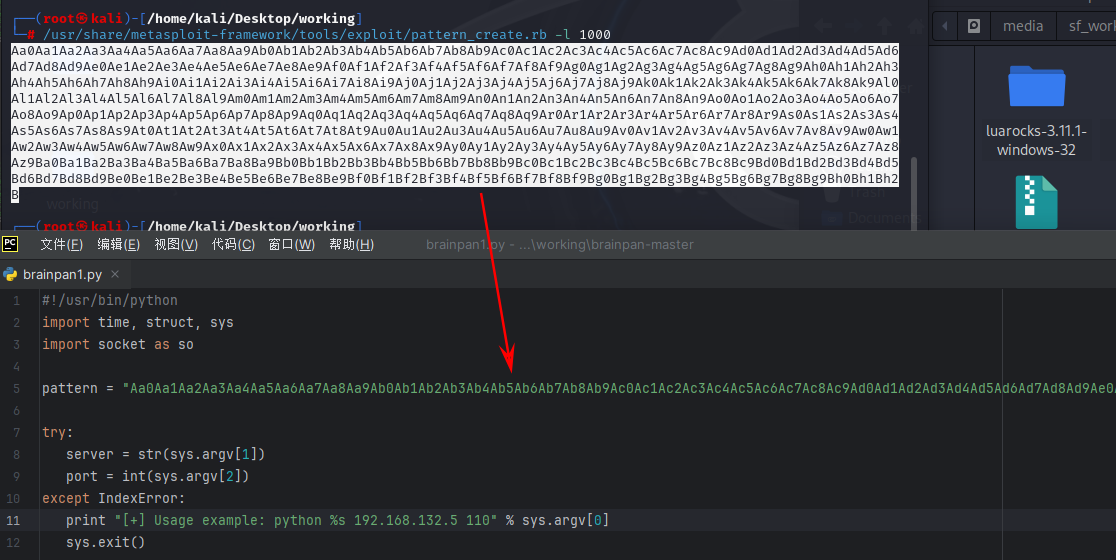Click line number 11 in the gutter
Viewport: 1116px width, 560px height.
13,520
